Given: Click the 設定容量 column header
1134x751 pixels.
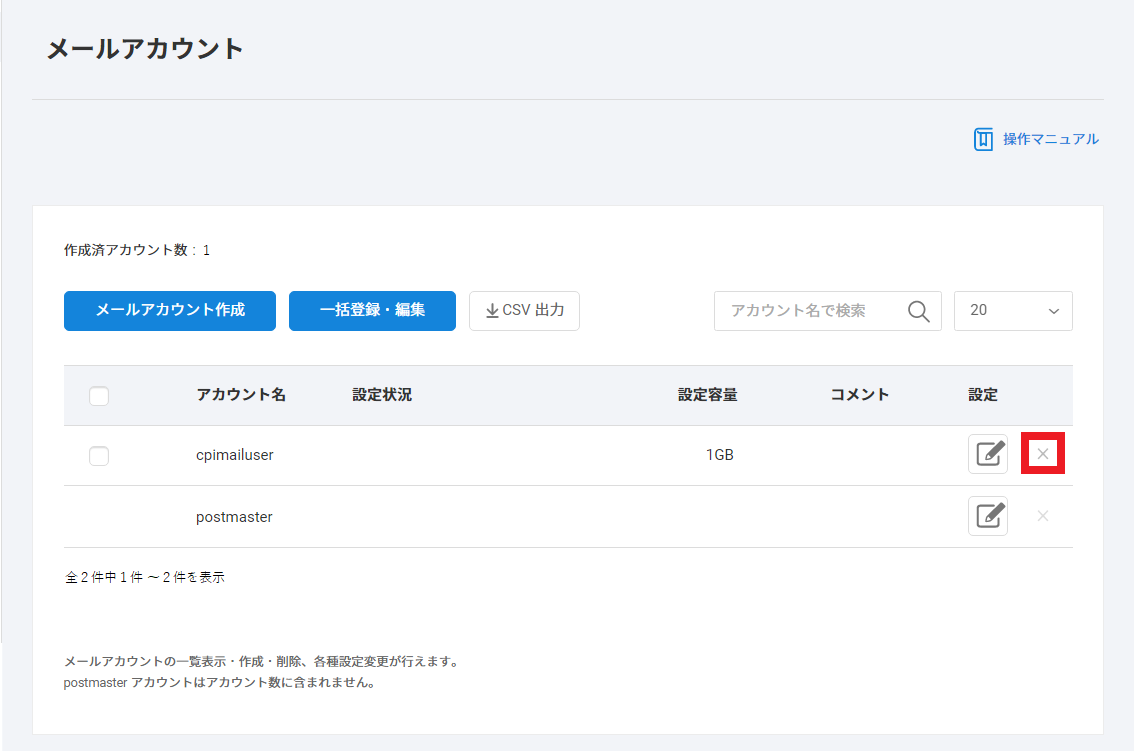Looking at the screenshot, I should click(707, 395).
